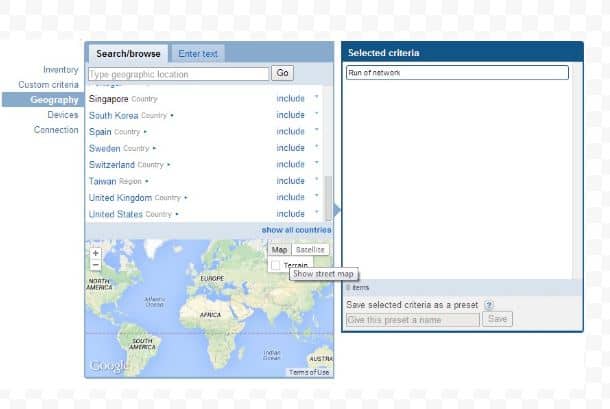
Task: Open the Connection targeting section
Action: click(56, 130)
